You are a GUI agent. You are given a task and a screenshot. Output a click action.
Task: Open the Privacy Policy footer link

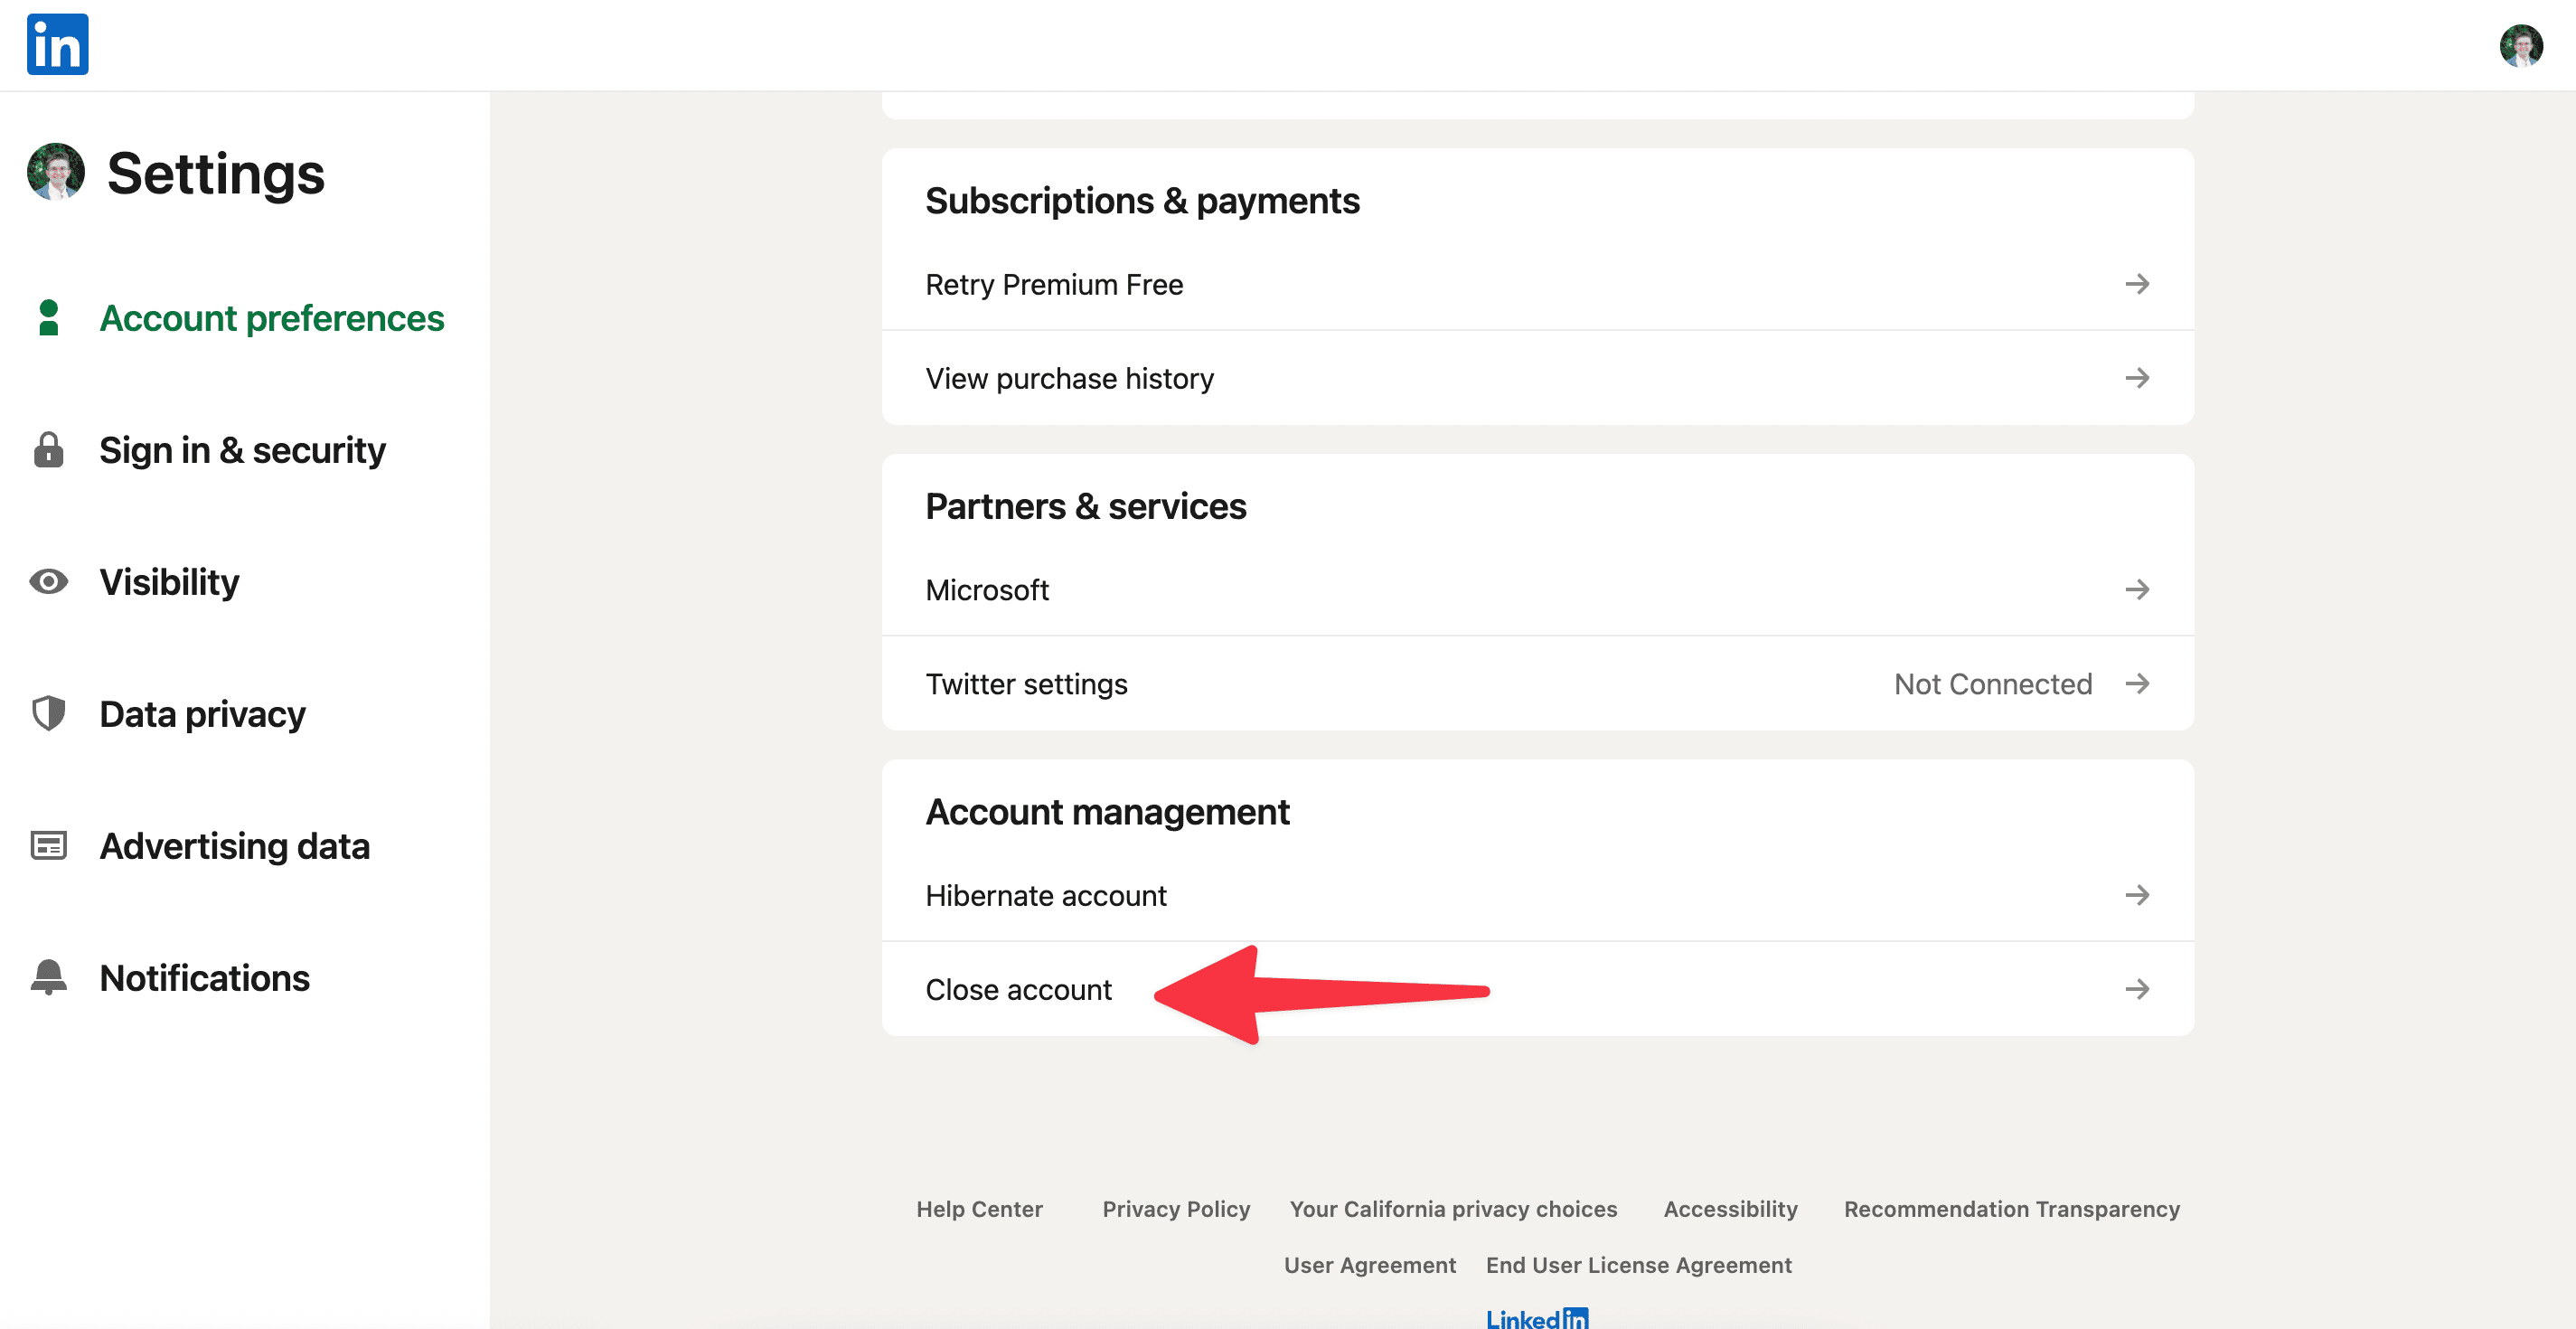pyautogui.click(x=1176, y=1209)
